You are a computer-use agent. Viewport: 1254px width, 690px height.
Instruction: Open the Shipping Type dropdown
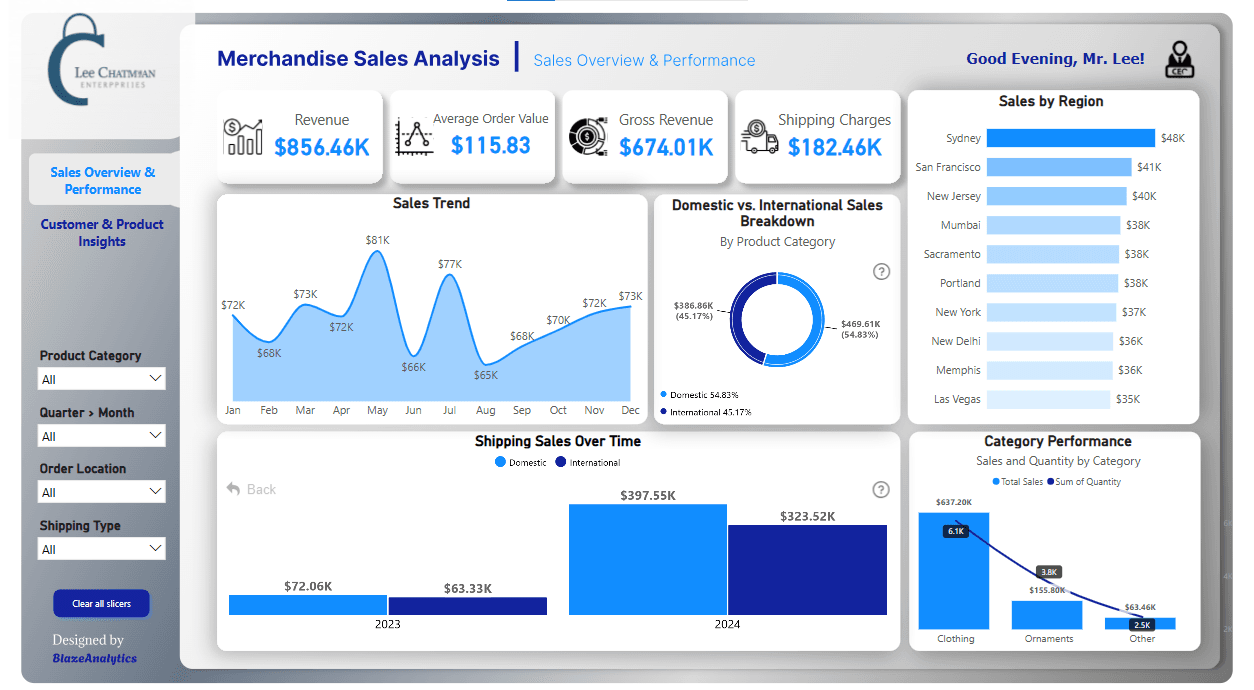pyautogui.click(x=101, y=549)
